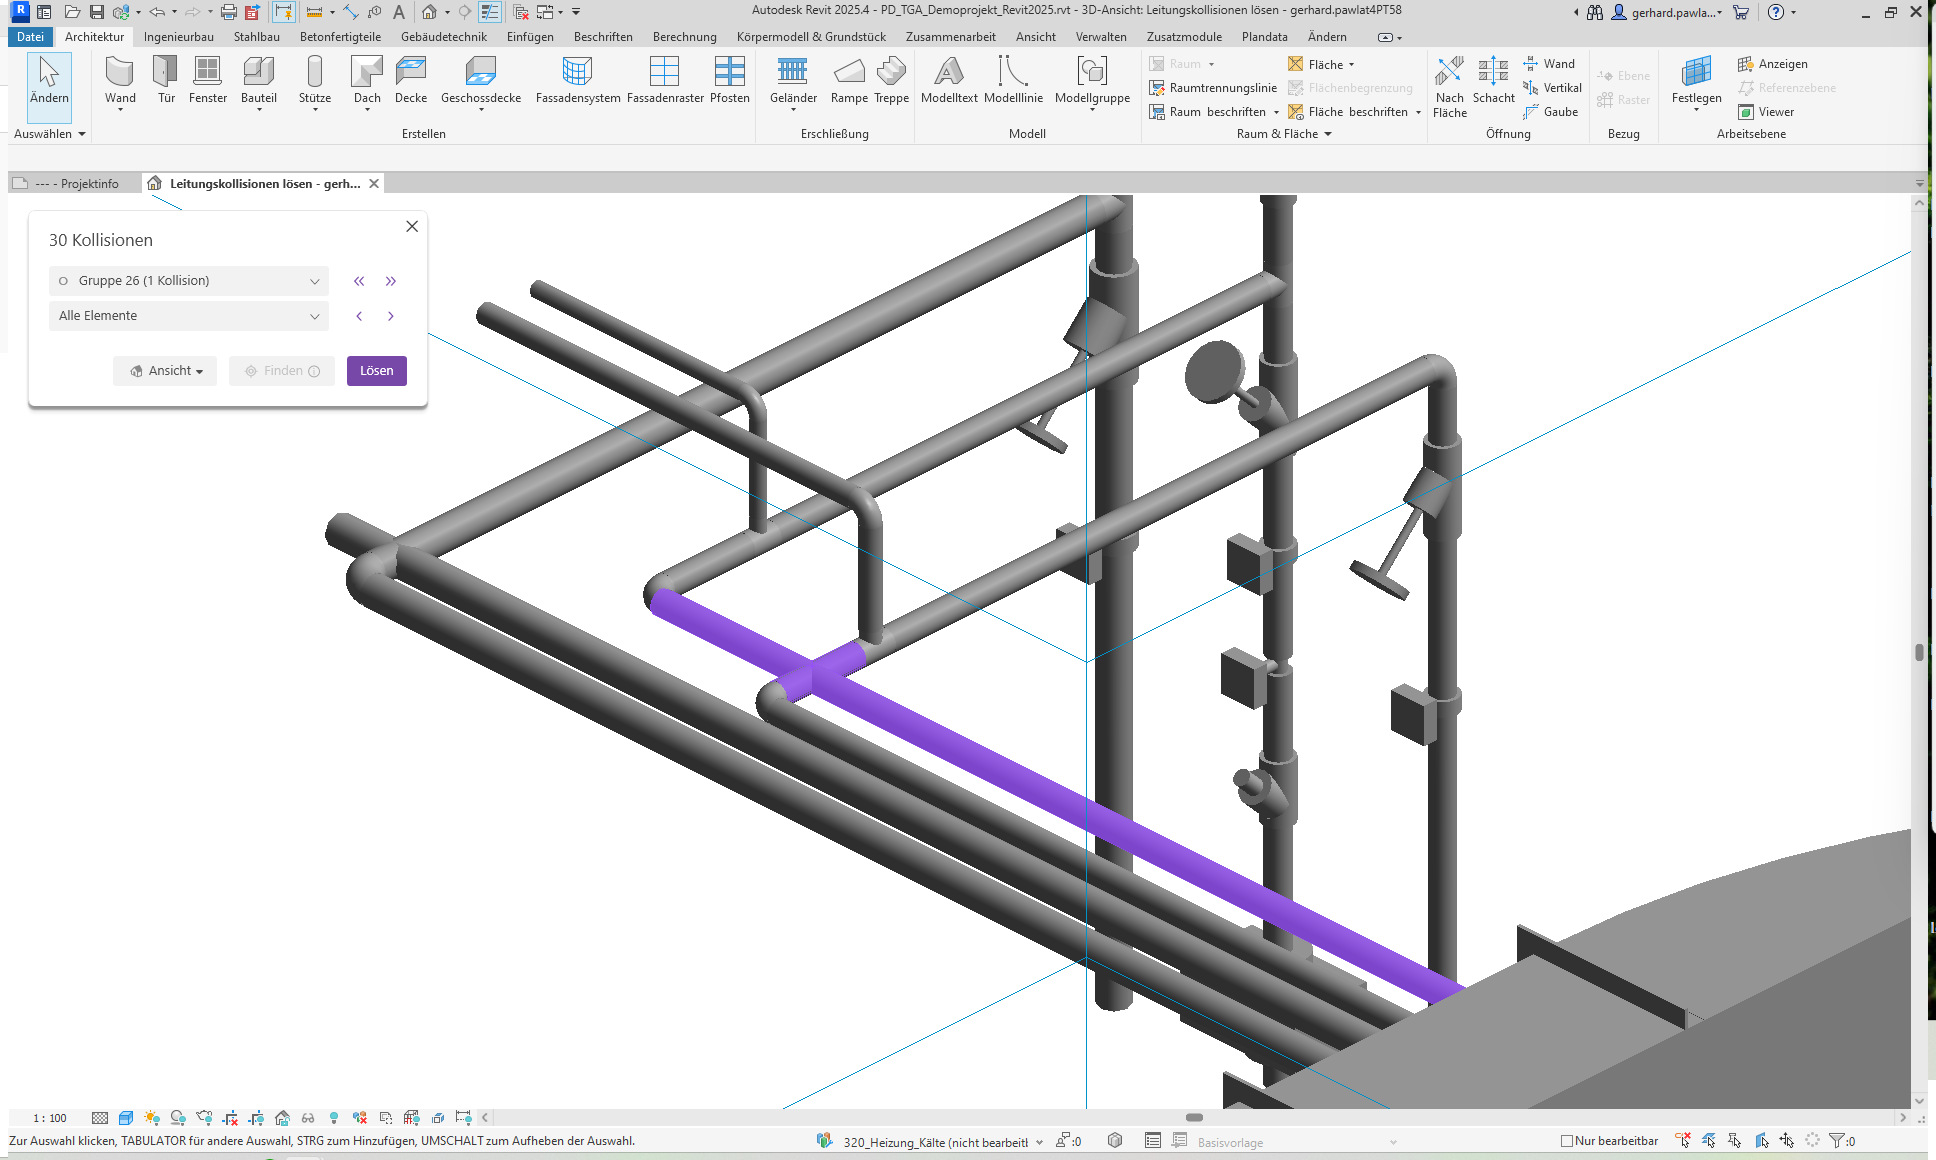The width and height of the screenshot is (1936, 1160).
Task: Click the 1 : 100 view scale
Action: pos(50,1118)
